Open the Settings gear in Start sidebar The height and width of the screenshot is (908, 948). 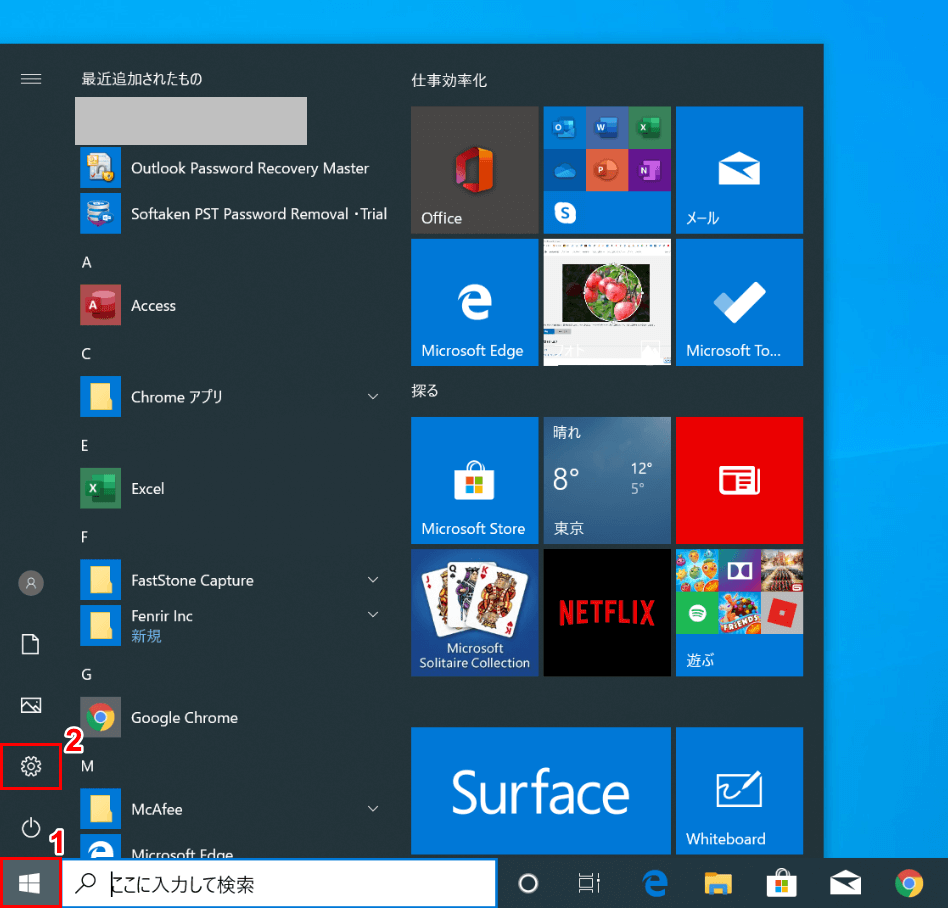pos(31,767)
